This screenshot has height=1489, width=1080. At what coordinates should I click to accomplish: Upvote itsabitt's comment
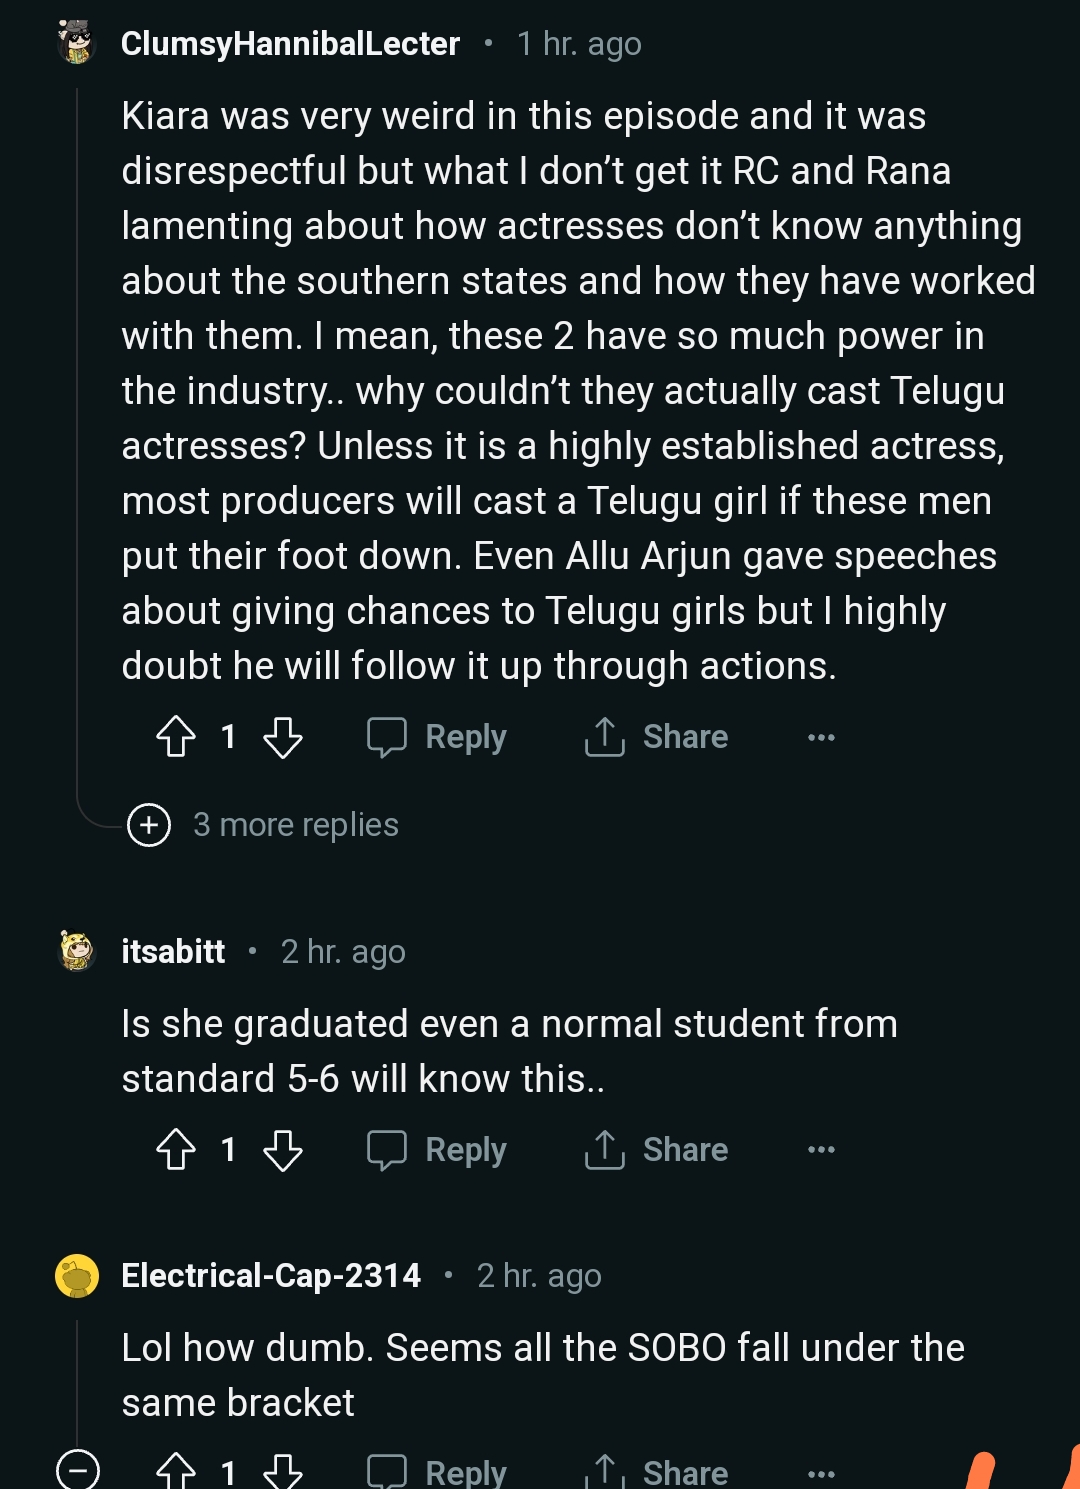pos(177,1150)
